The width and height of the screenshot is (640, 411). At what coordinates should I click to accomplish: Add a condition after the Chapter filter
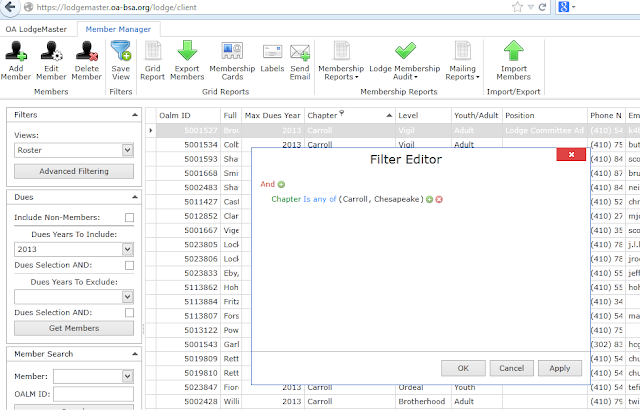point(429,200)
